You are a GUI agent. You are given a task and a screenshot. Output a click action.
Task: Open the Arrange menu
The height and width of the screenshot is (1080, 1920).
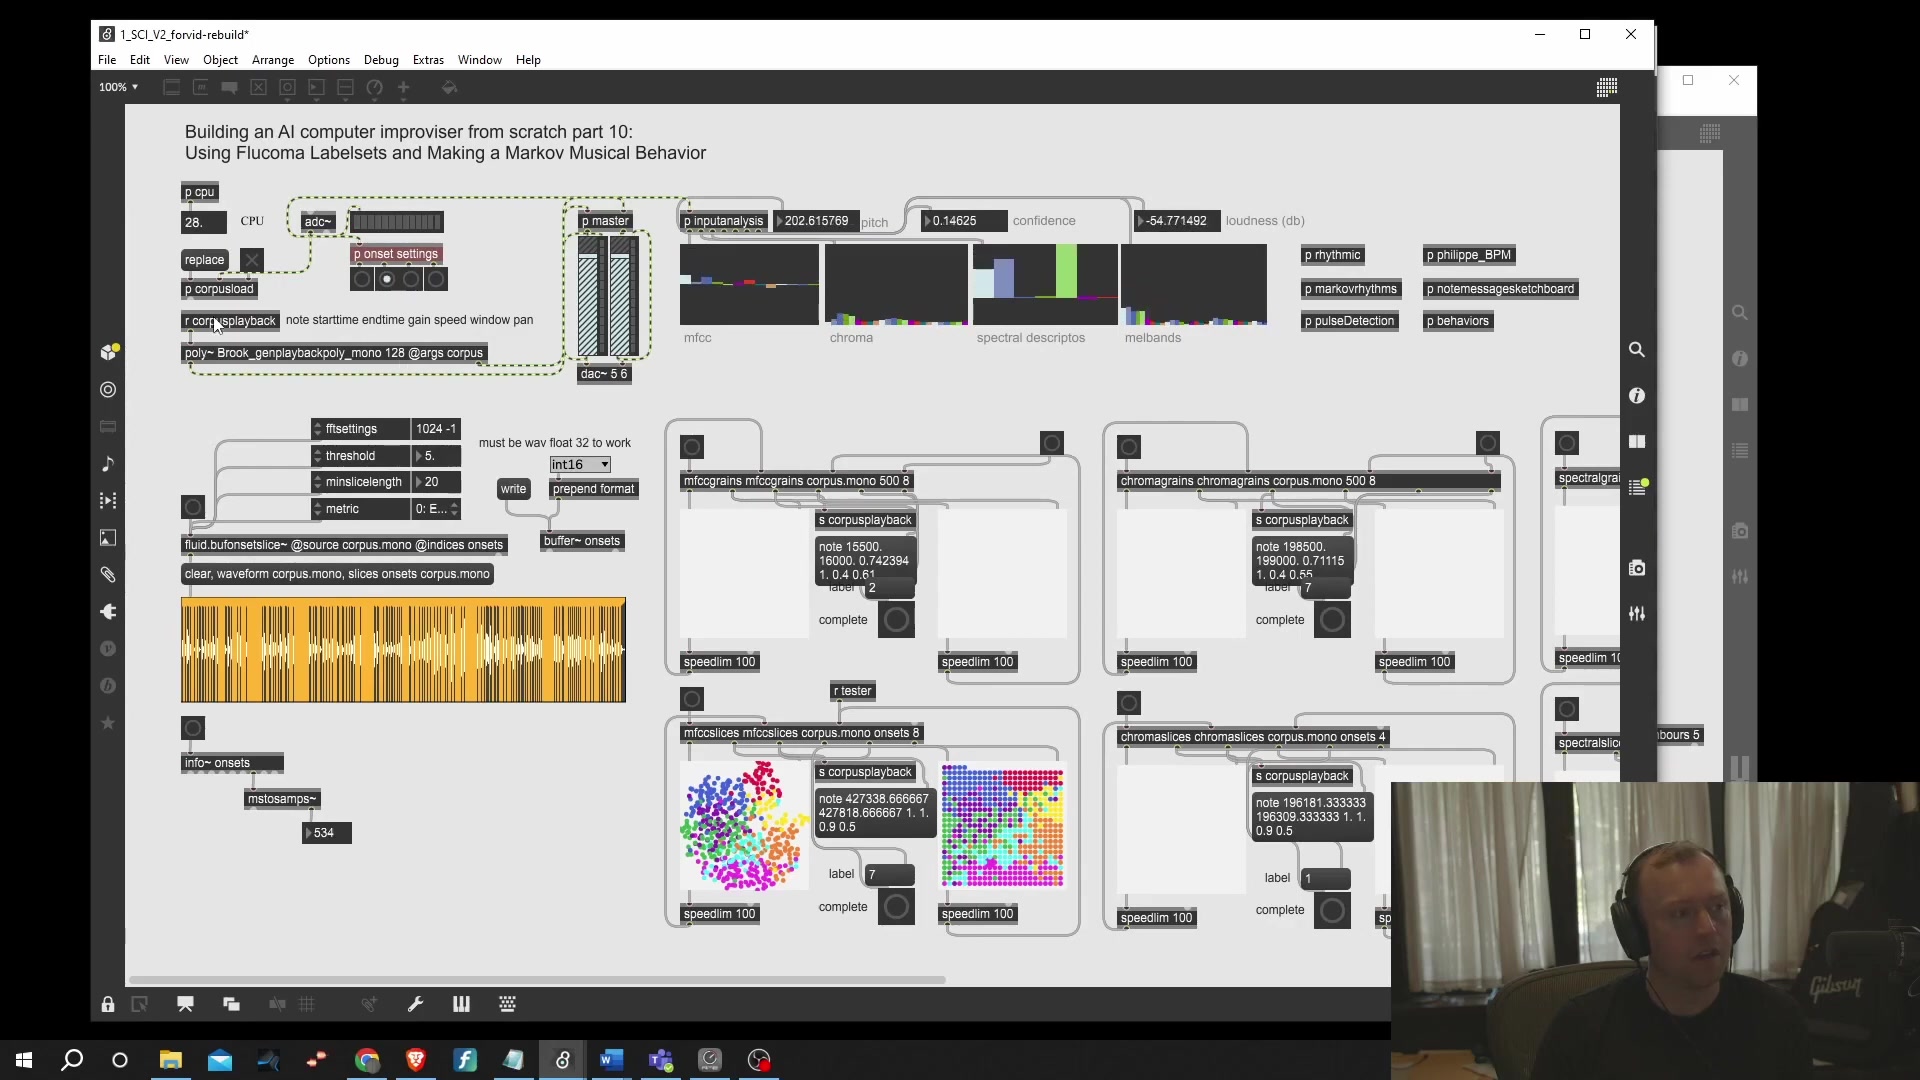[x=273, y=60]
